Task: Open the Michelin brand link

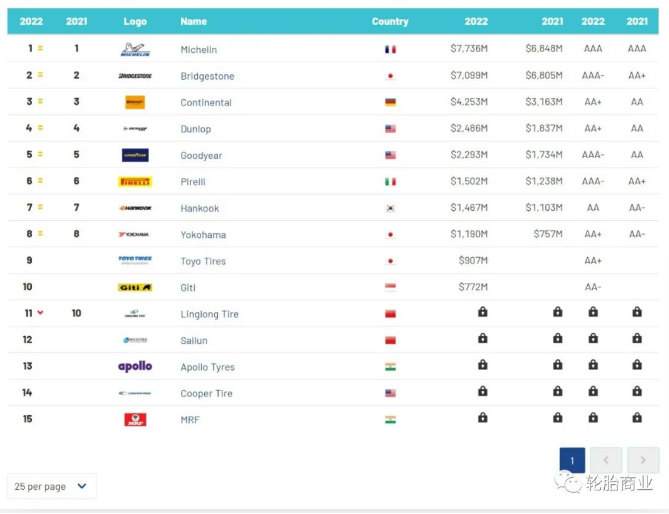Action: [x=199, y=50]
